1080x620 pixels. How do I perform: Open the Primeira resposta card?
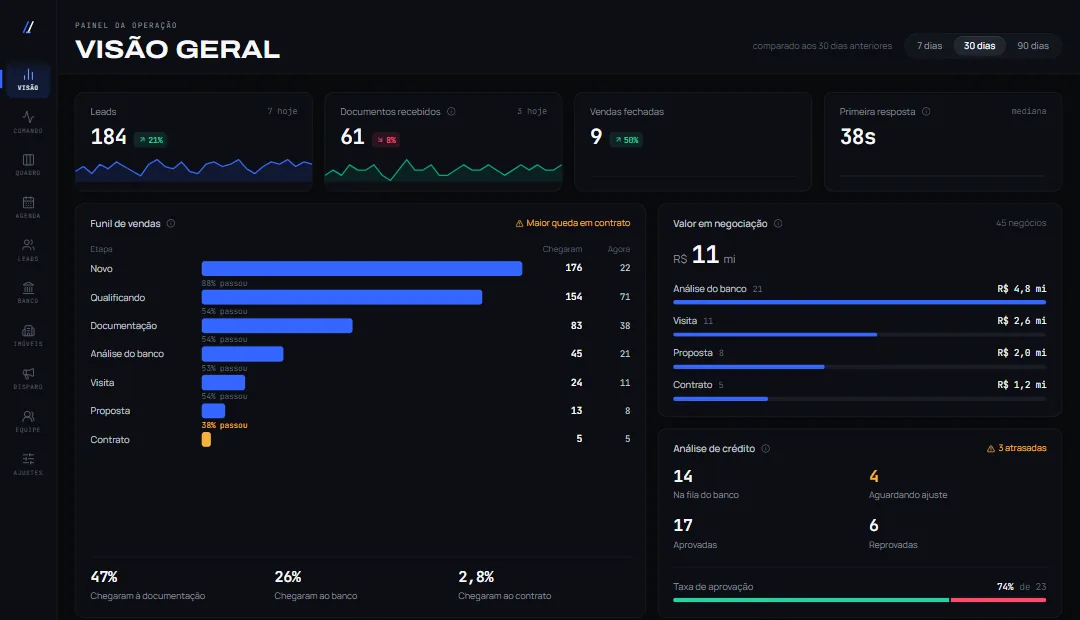tap(943, 142)
